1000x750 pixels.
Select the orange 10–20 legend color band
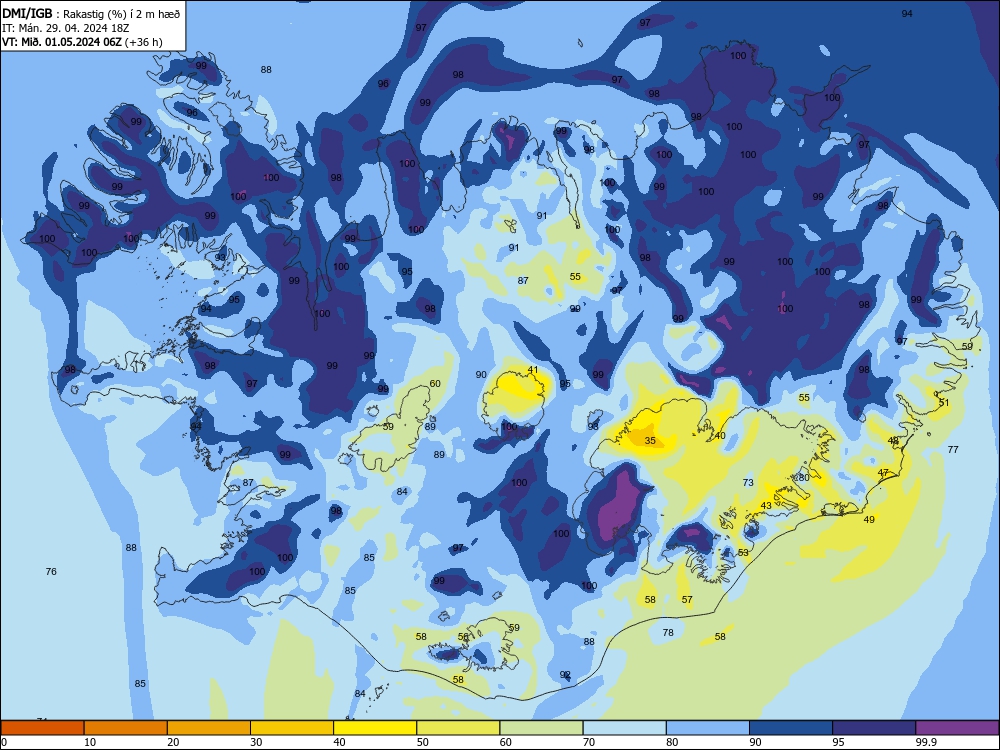pos(126,728)
